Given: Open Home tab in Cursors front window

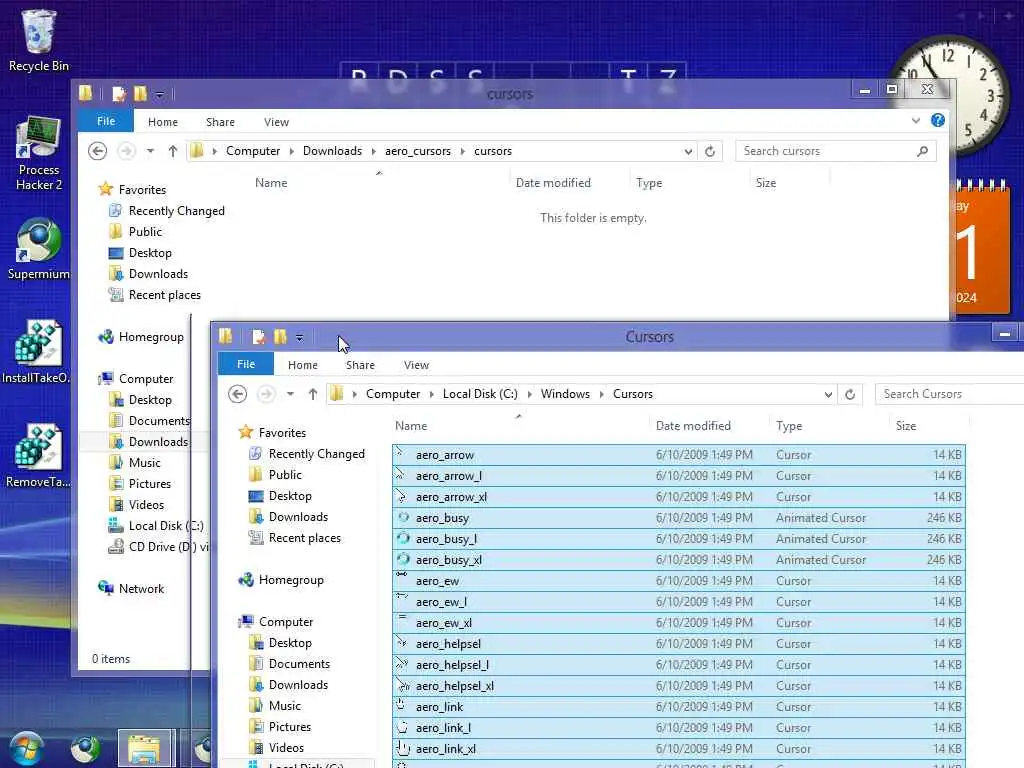Looking at the screenshot, I should tap(302, 364).
